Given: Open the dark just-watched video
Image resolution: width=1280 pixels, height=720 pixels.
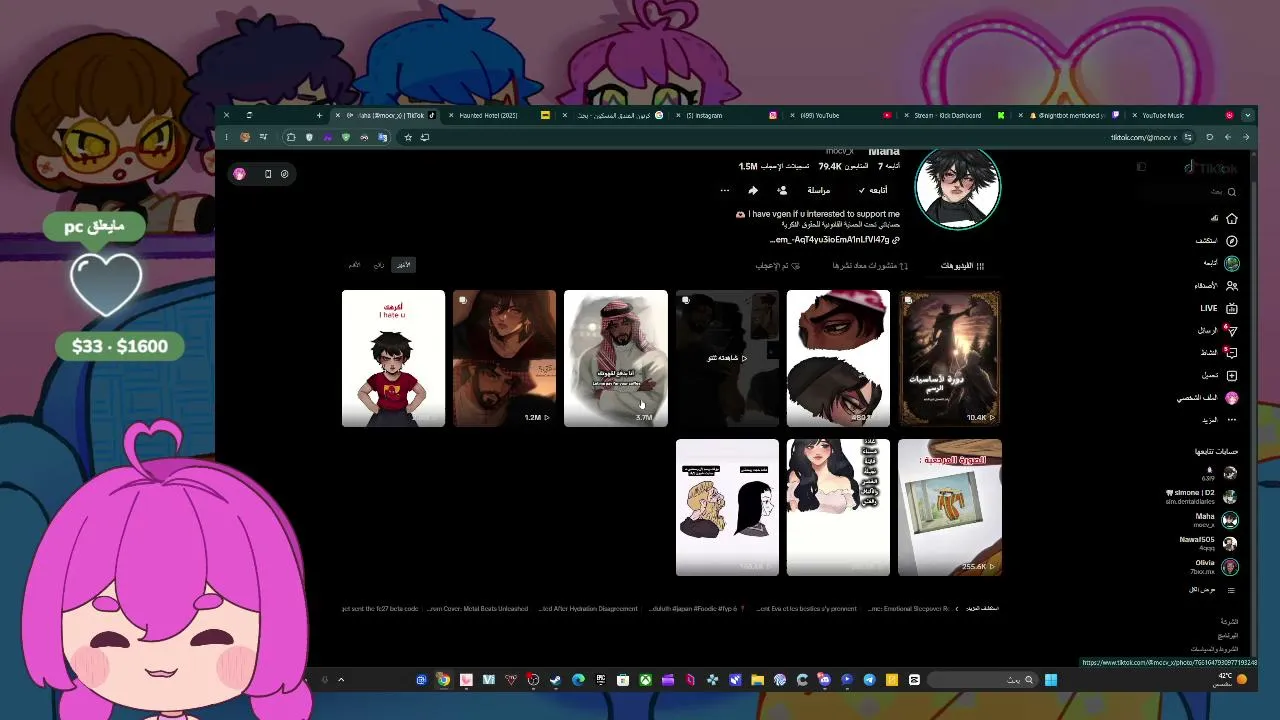Looking at the screenshot, I should pyautogui.click(x=727, y=358).
